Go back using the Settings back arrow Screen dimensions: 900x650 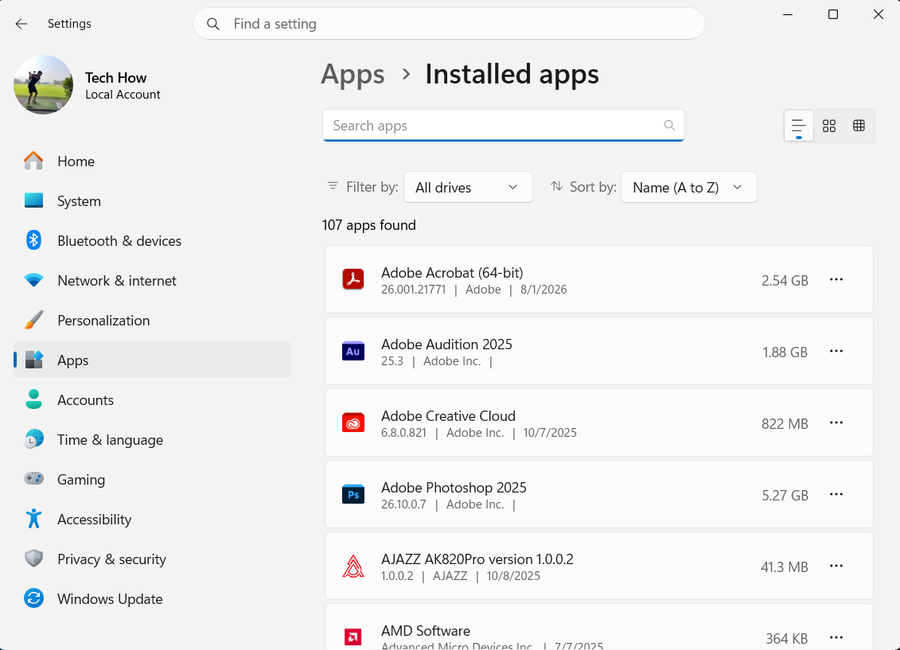(x=21, y=24)
